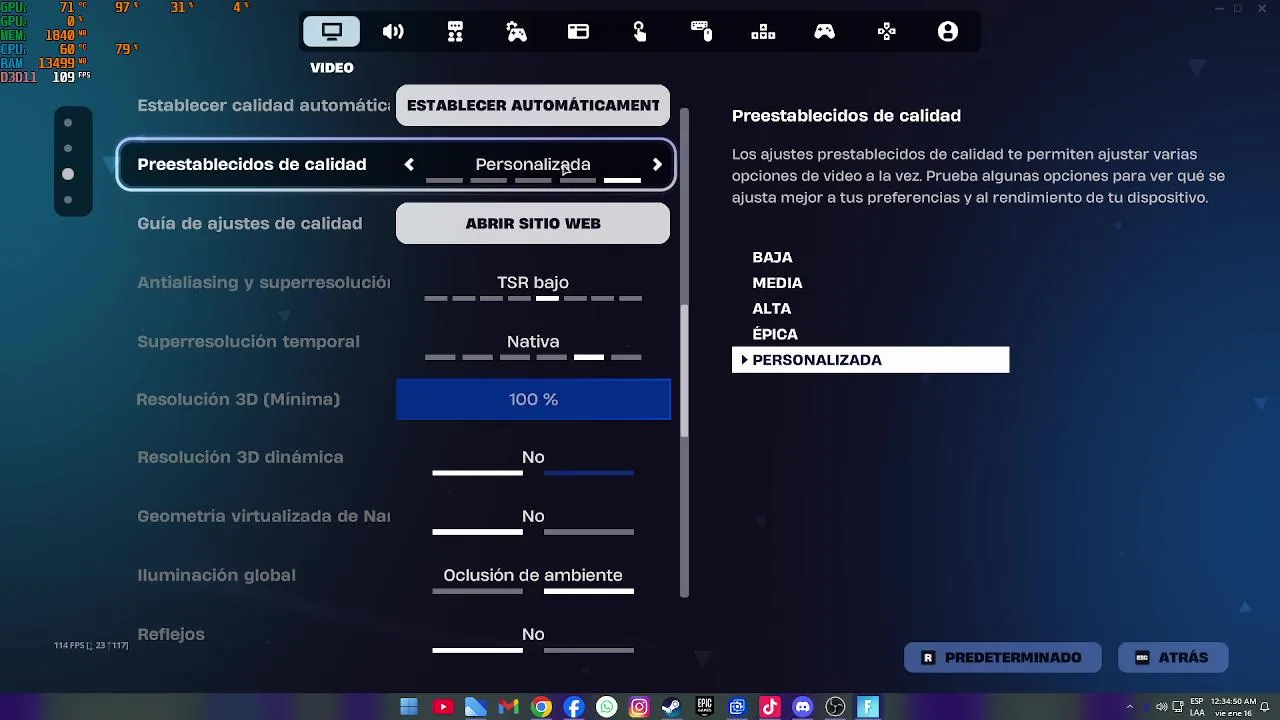
Task: Open the key bindings hierarchy icon tab
Action: click(x=763, y=32)
